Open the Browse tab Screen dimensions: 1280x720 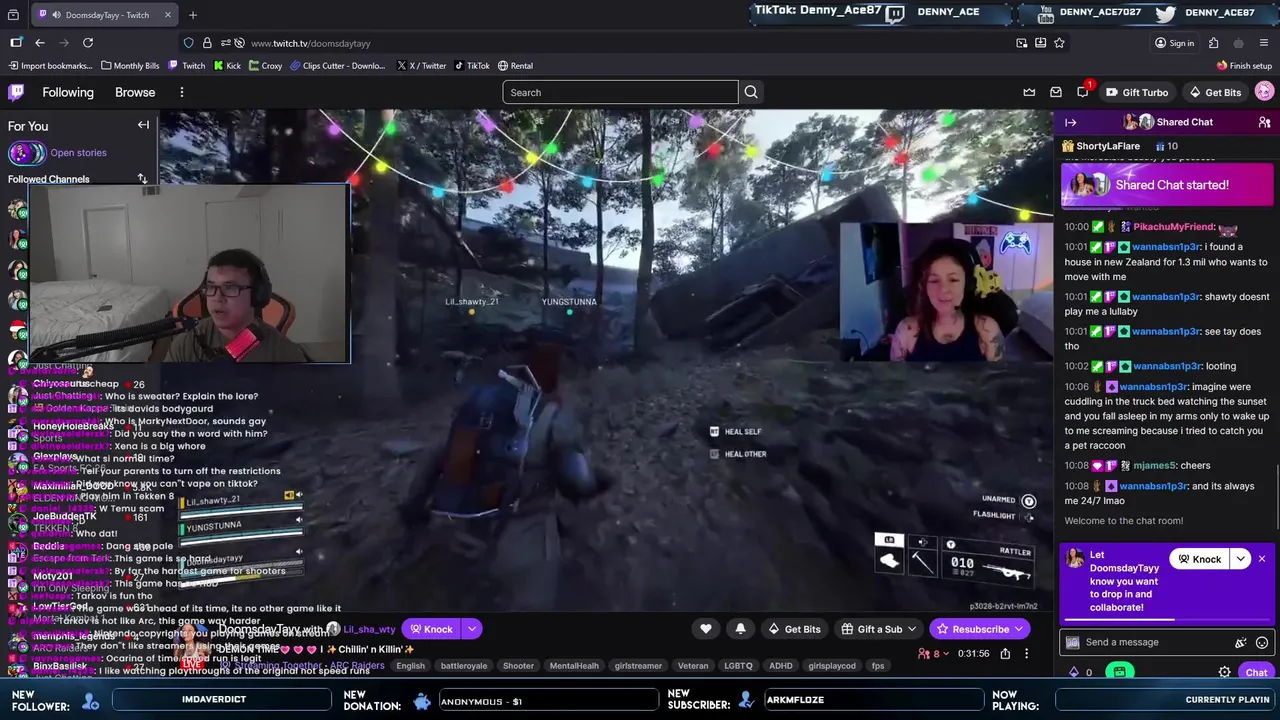coord(135,92)
